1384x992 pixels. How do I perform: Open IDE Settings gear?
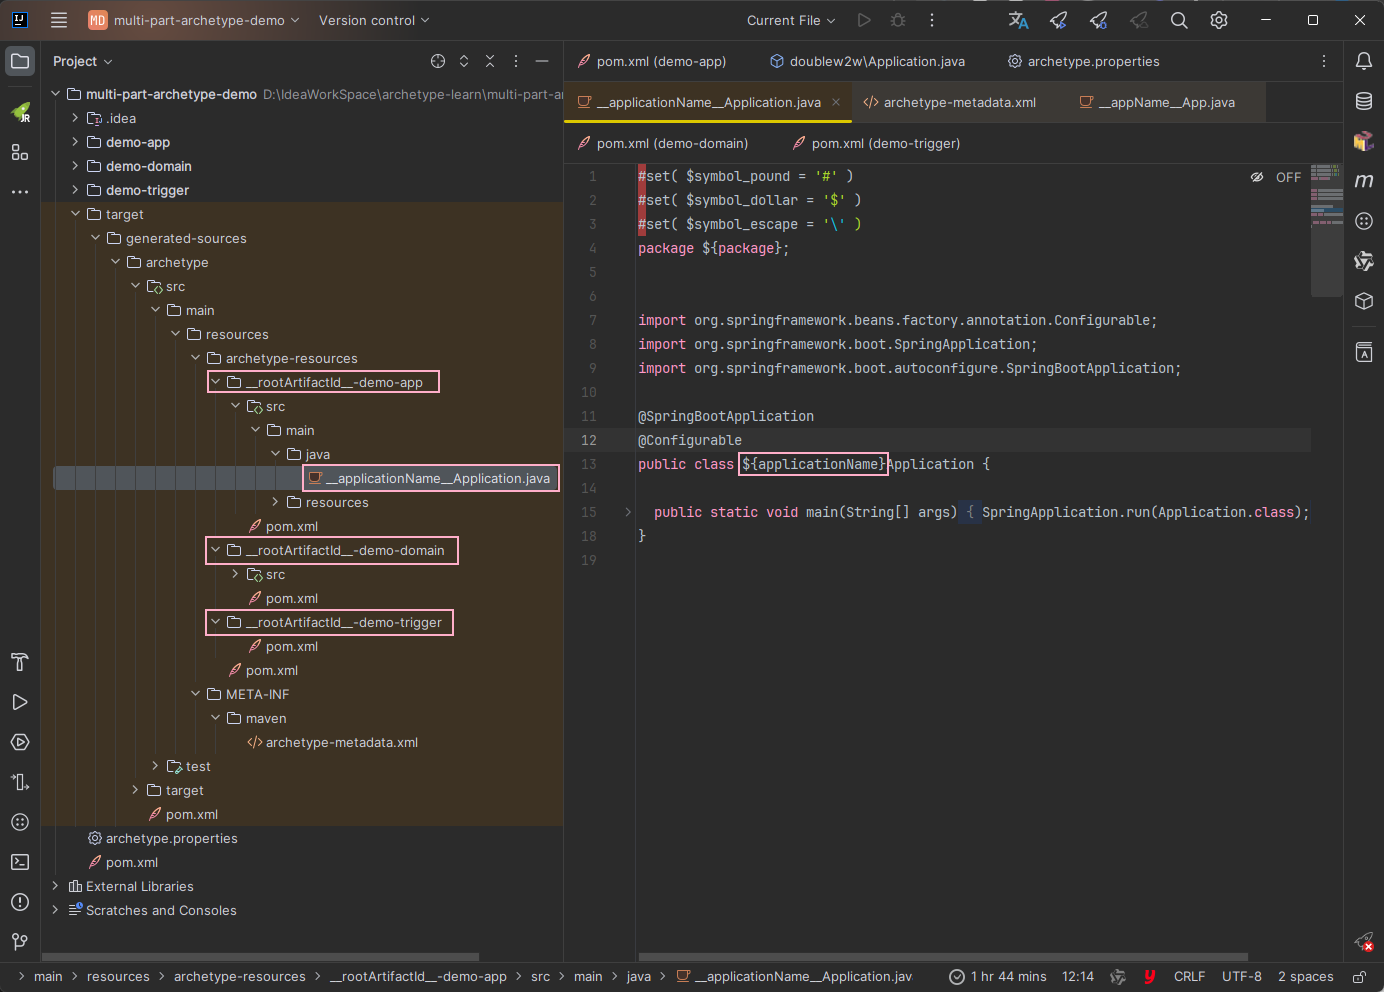[x=1219, y=20]
